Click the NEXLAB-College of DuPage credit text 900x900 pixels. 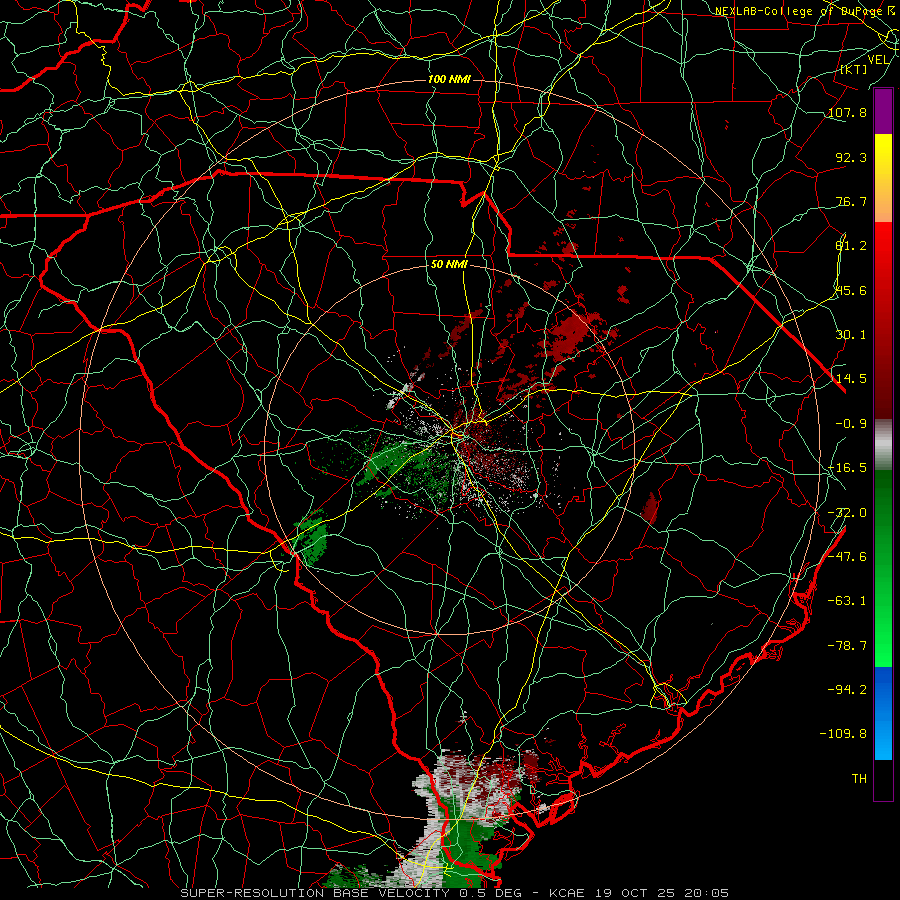tap(801, 11)
